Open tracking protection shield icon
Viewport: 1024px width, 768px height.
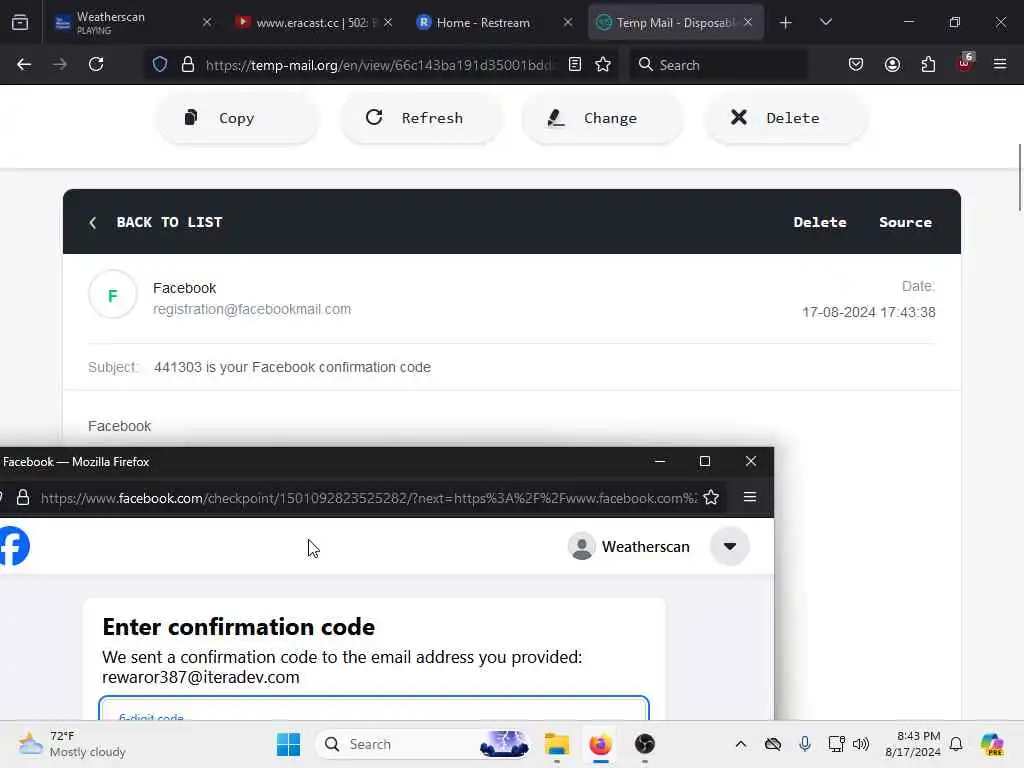[160, 65]
